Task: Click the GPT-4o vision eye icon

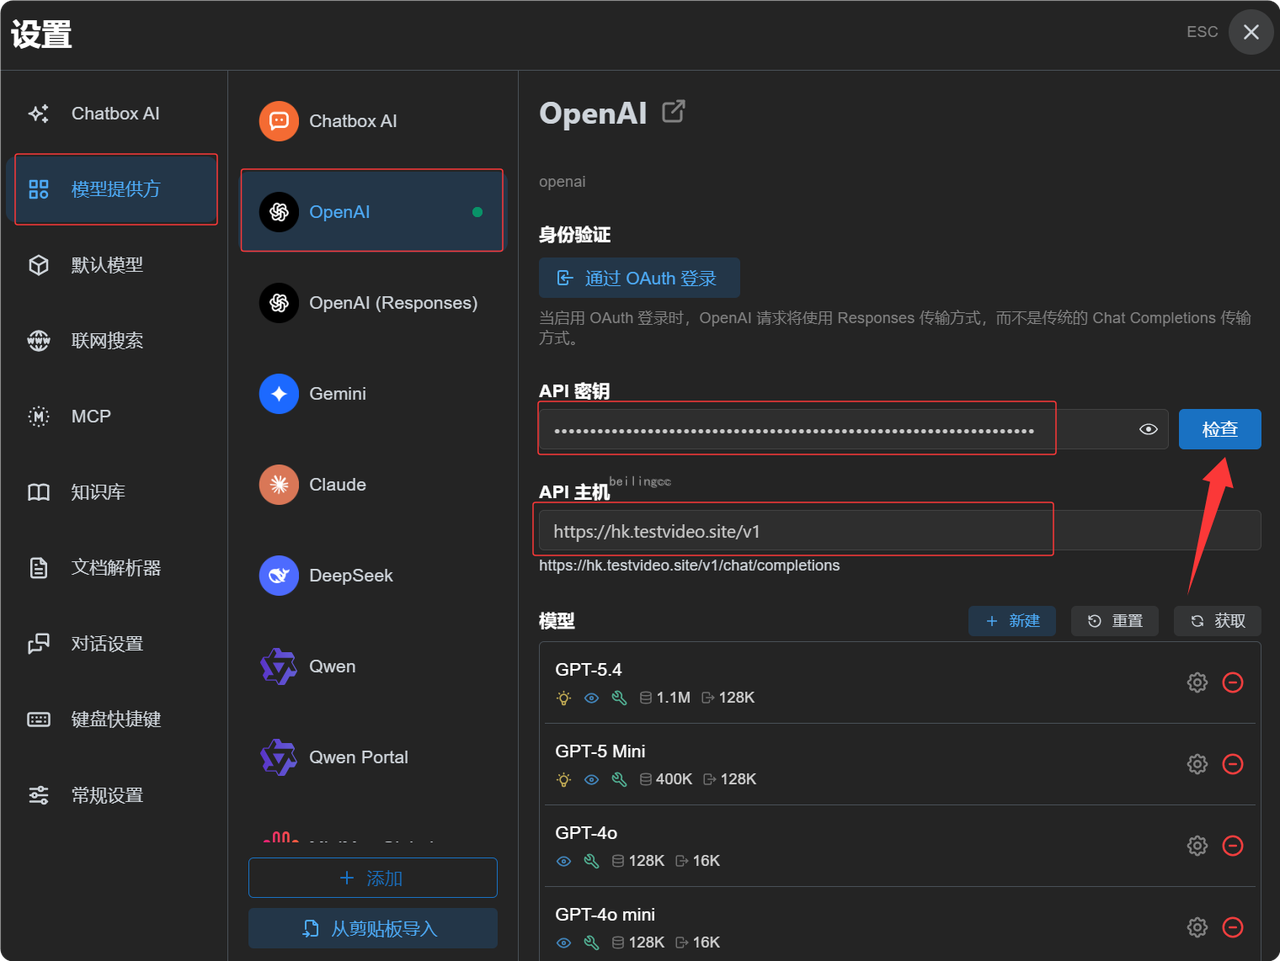Action: (564, 861)
